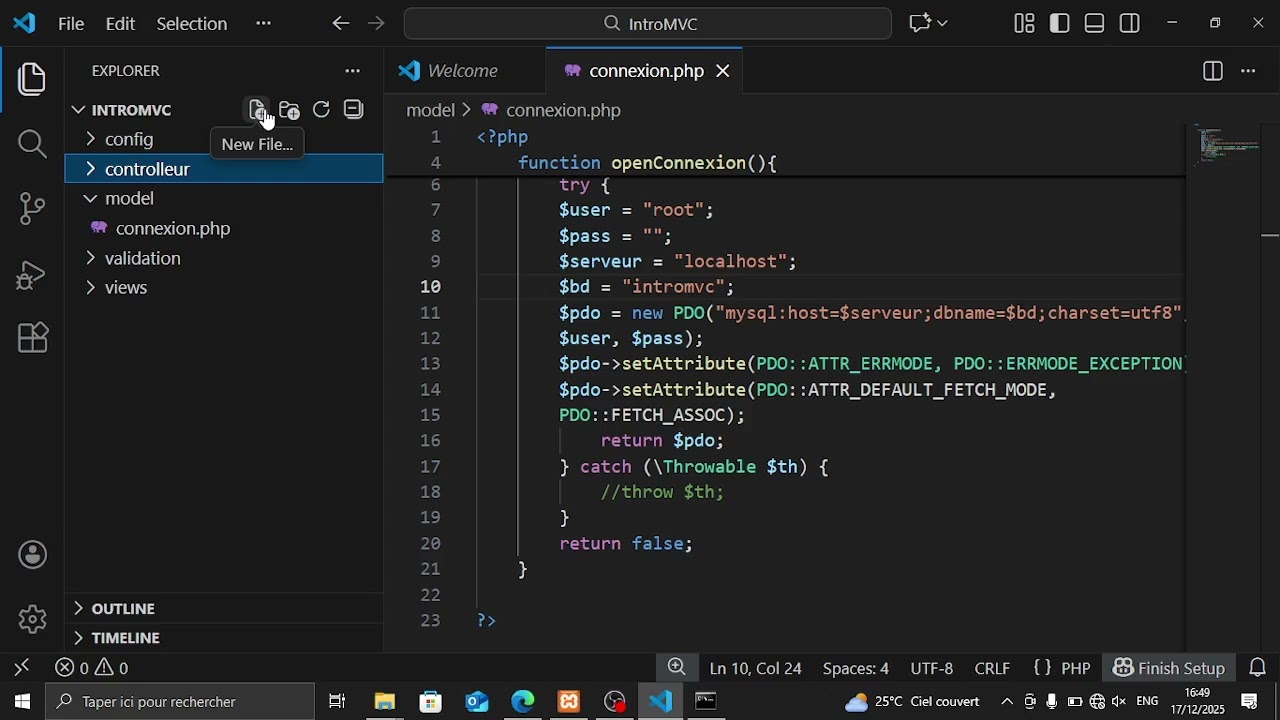Click the New File icon in Explorer
Screen dimensions: 1280x720
[x=257, y=110]
